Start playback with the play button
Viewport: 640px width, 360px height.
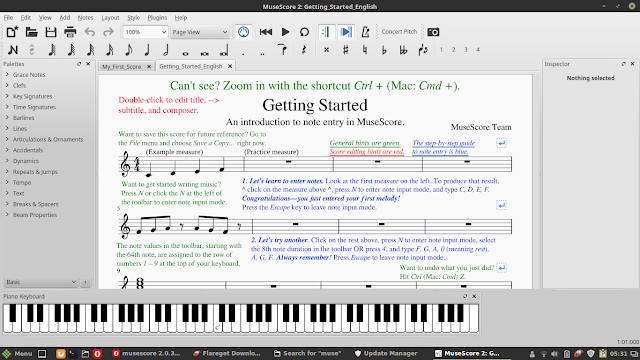[285, 32]
